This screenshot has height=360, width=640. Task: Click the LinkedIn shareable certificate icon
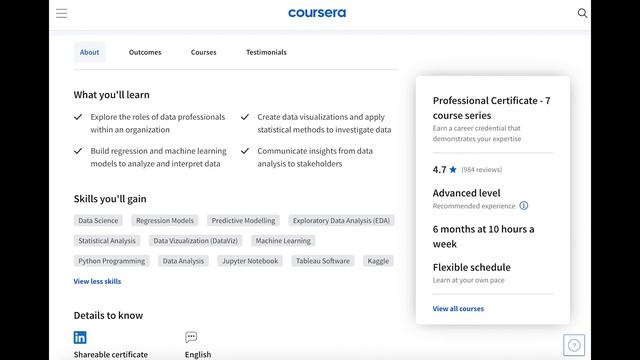pos(80,338)
